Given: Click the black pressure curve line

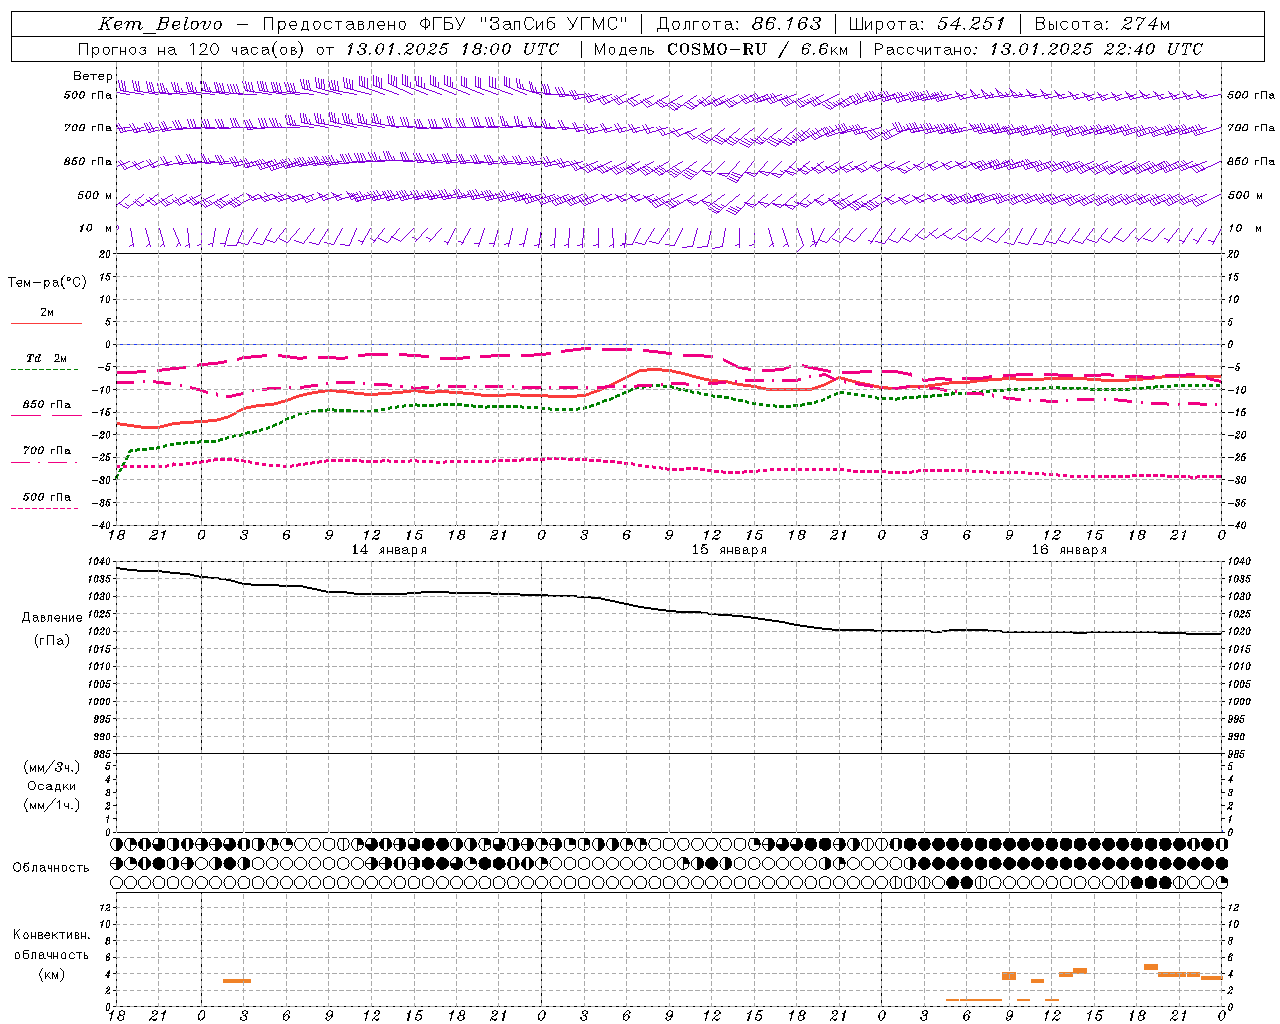Looking at the screenshot, I should click(x=670, y=610).
